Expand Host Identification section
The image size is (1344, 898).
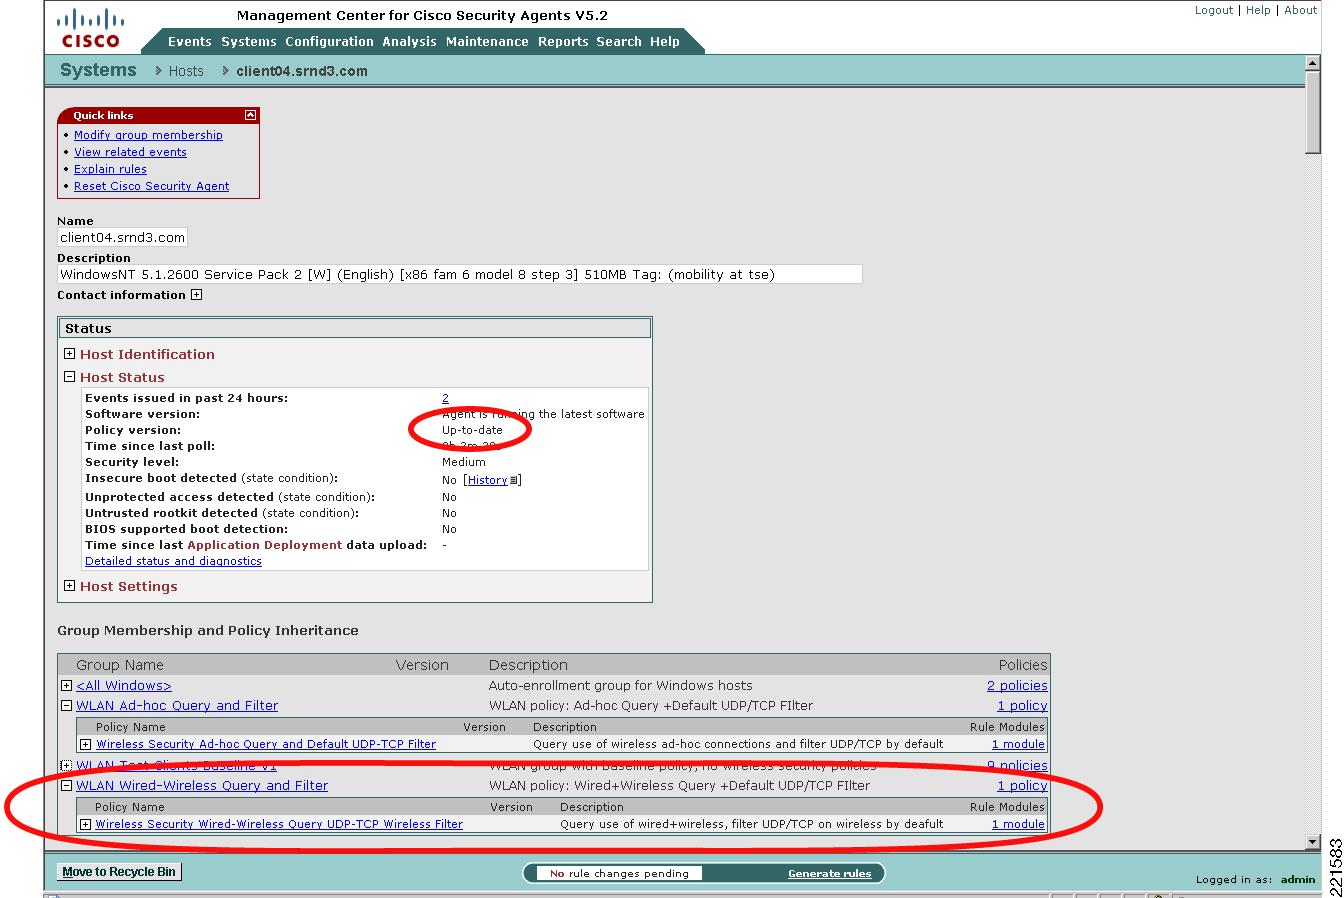pos(69,354)
